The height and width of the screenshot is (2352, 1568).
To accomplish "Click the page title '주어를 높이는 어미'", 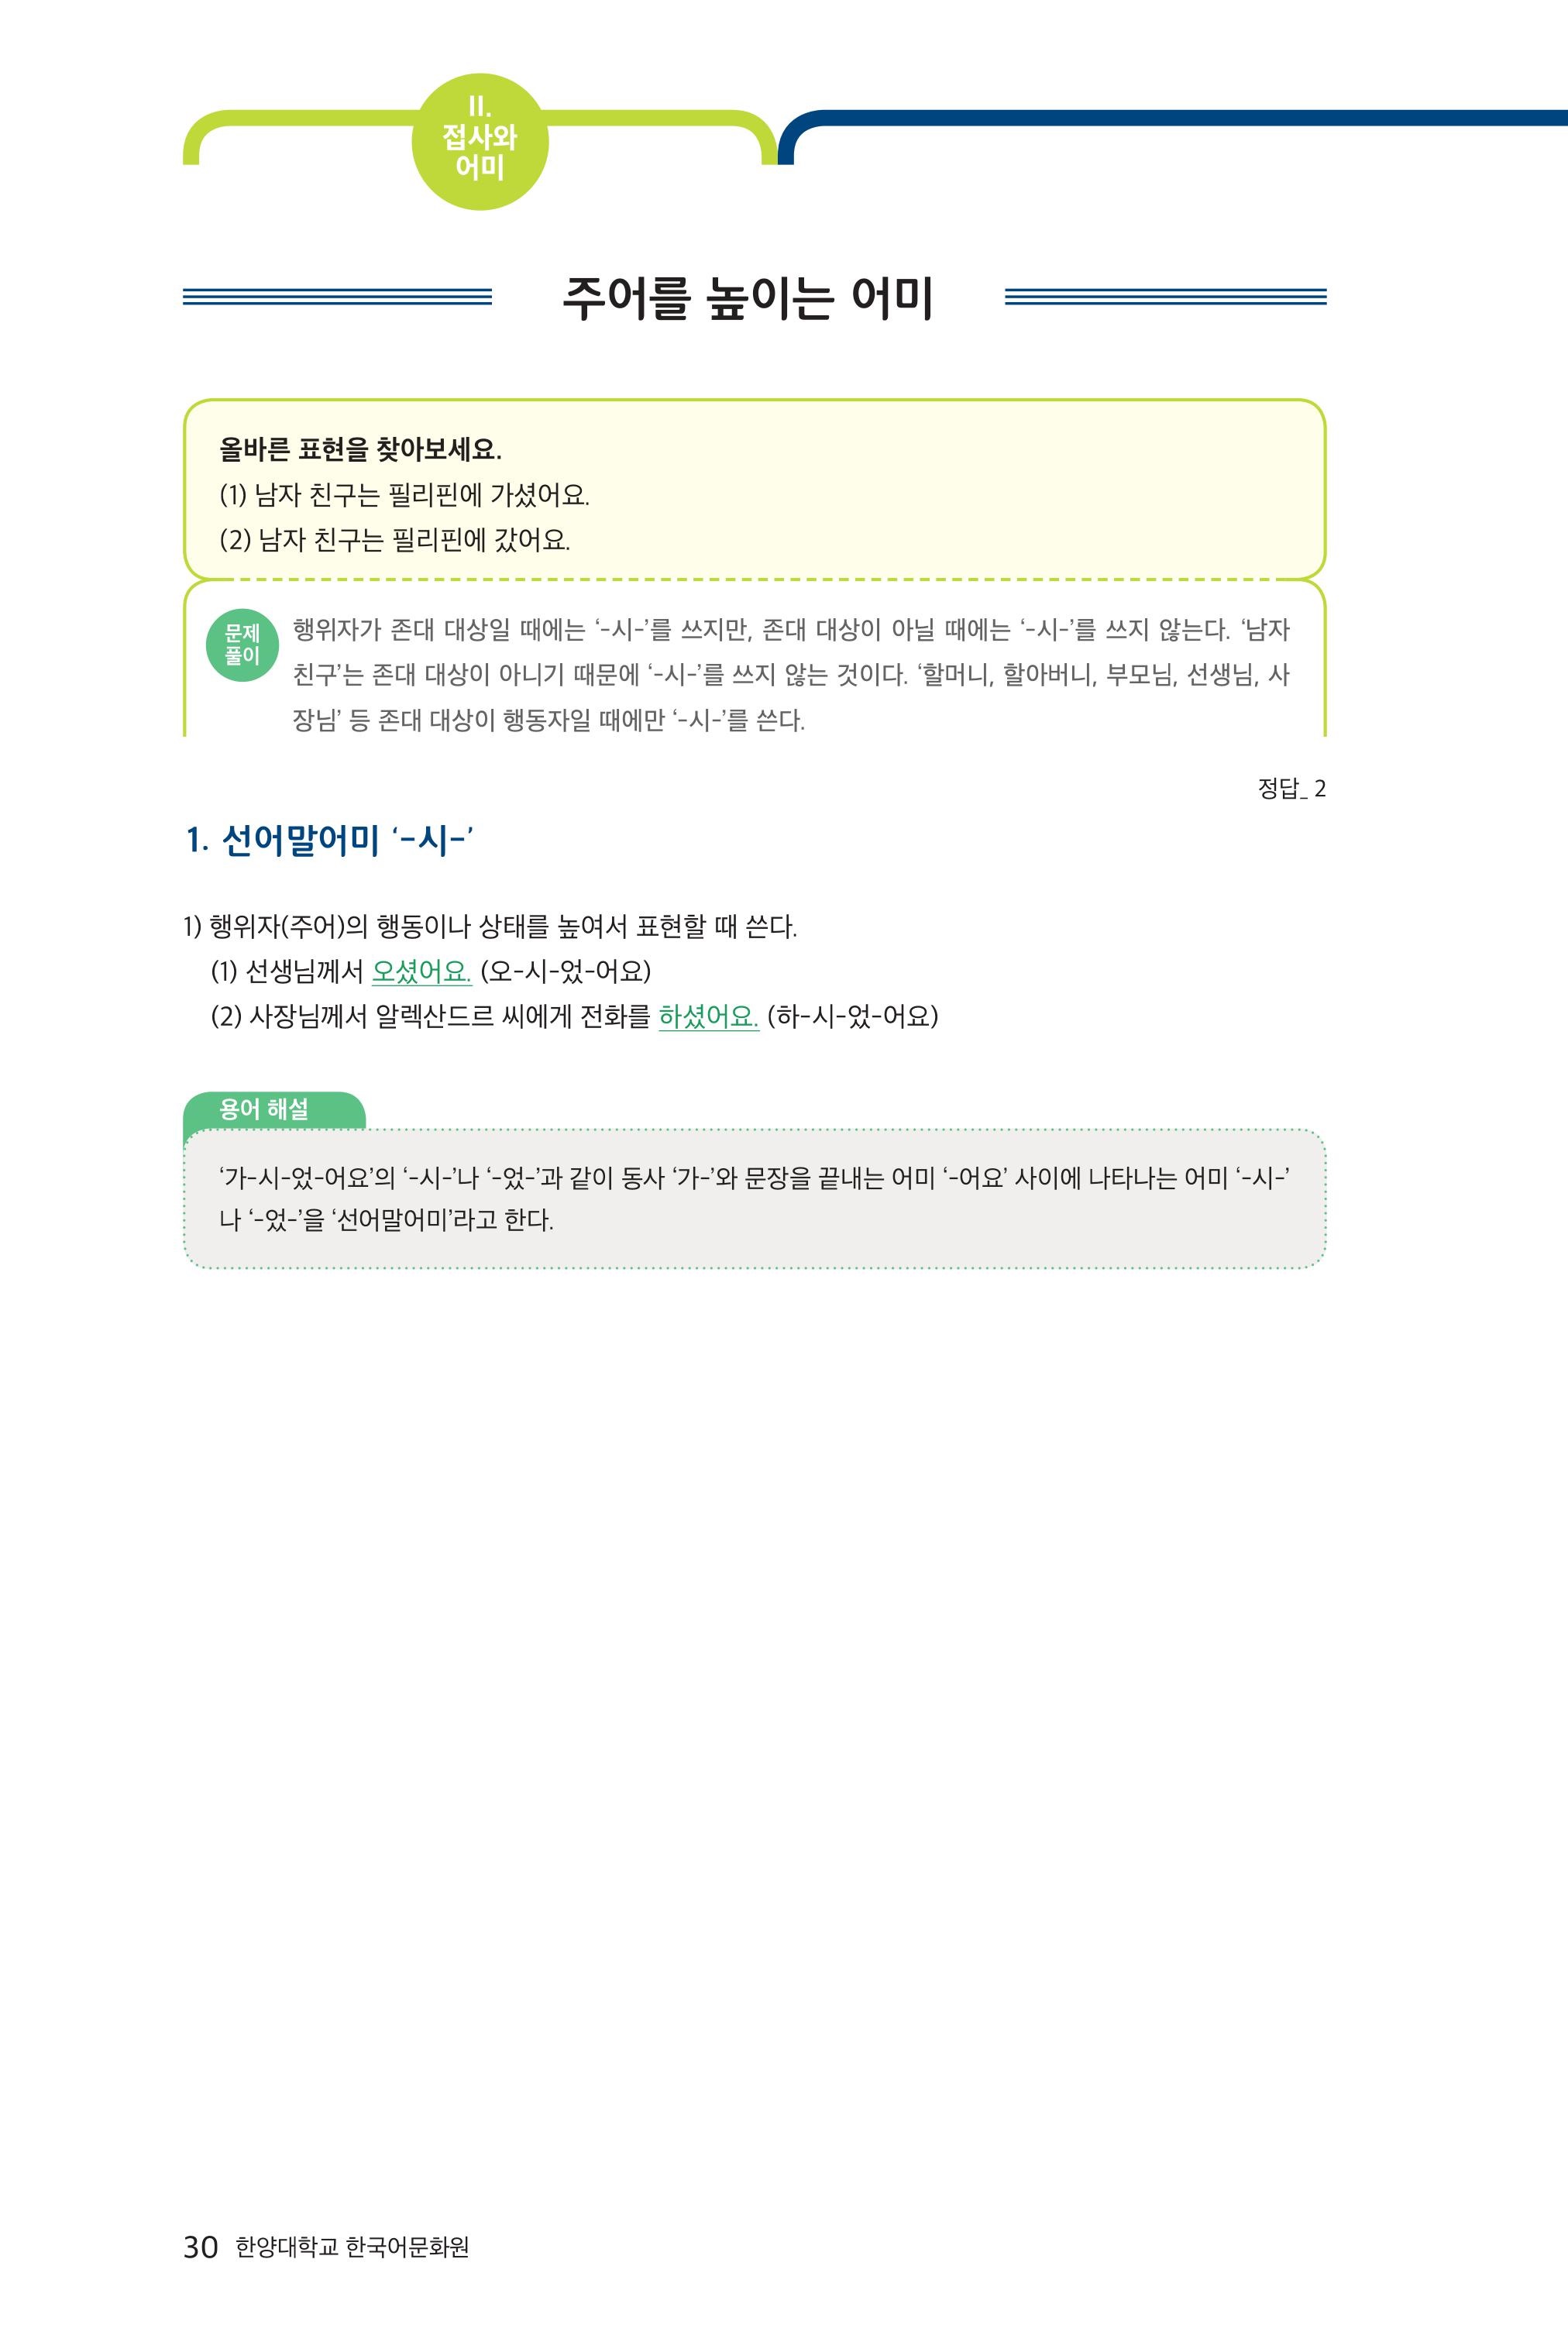I will [748, 298].
